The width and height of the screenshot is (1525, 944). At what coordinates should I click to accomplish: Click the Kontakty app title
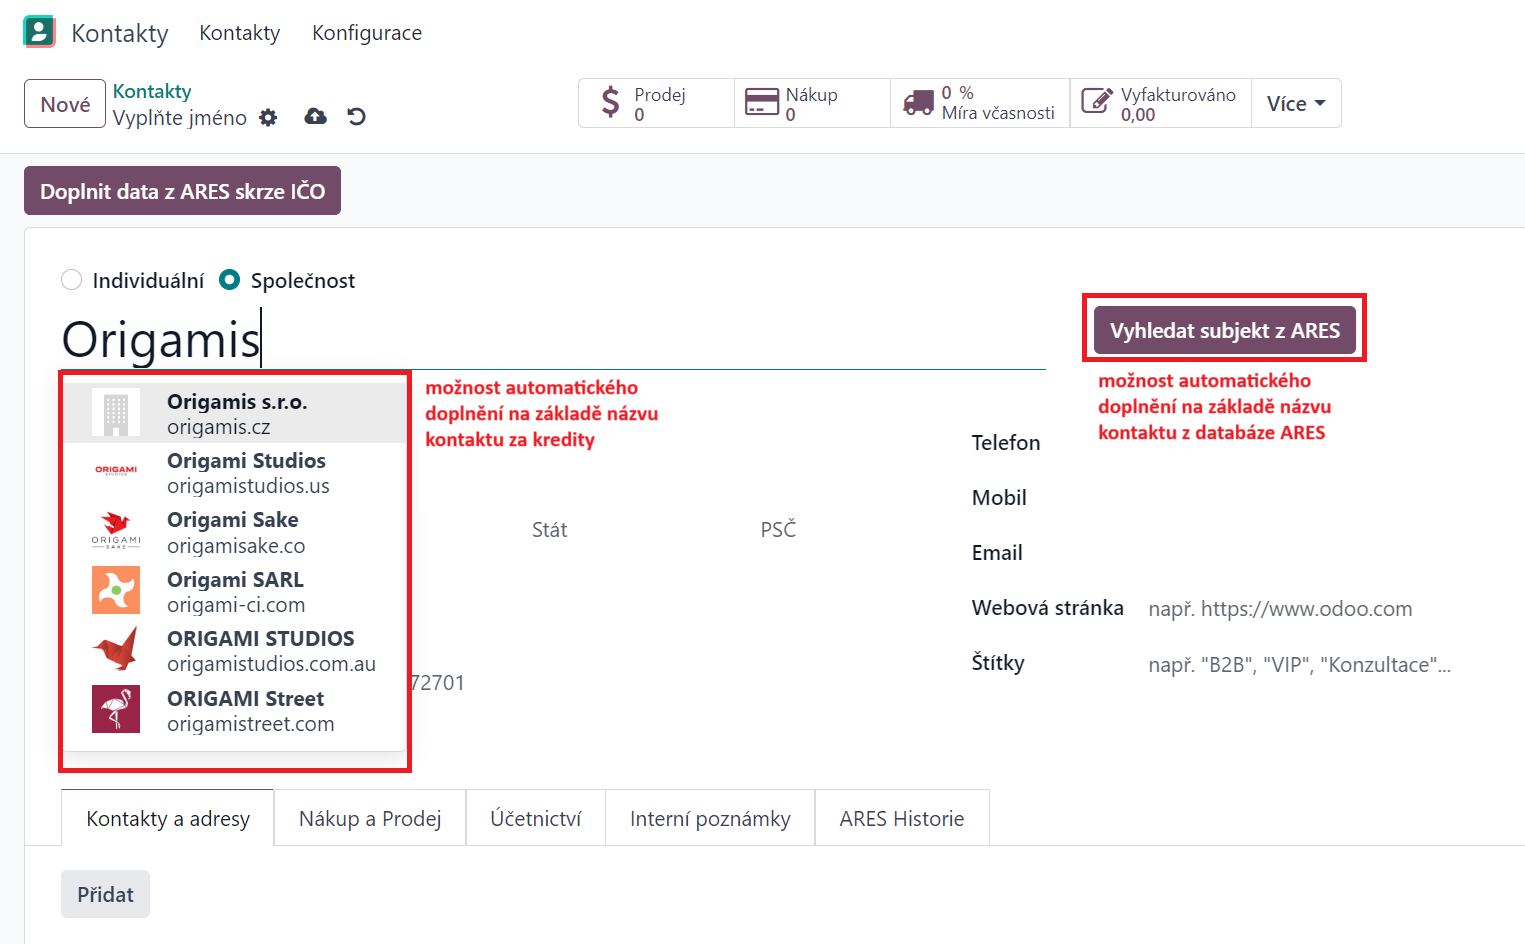point(120,33)
